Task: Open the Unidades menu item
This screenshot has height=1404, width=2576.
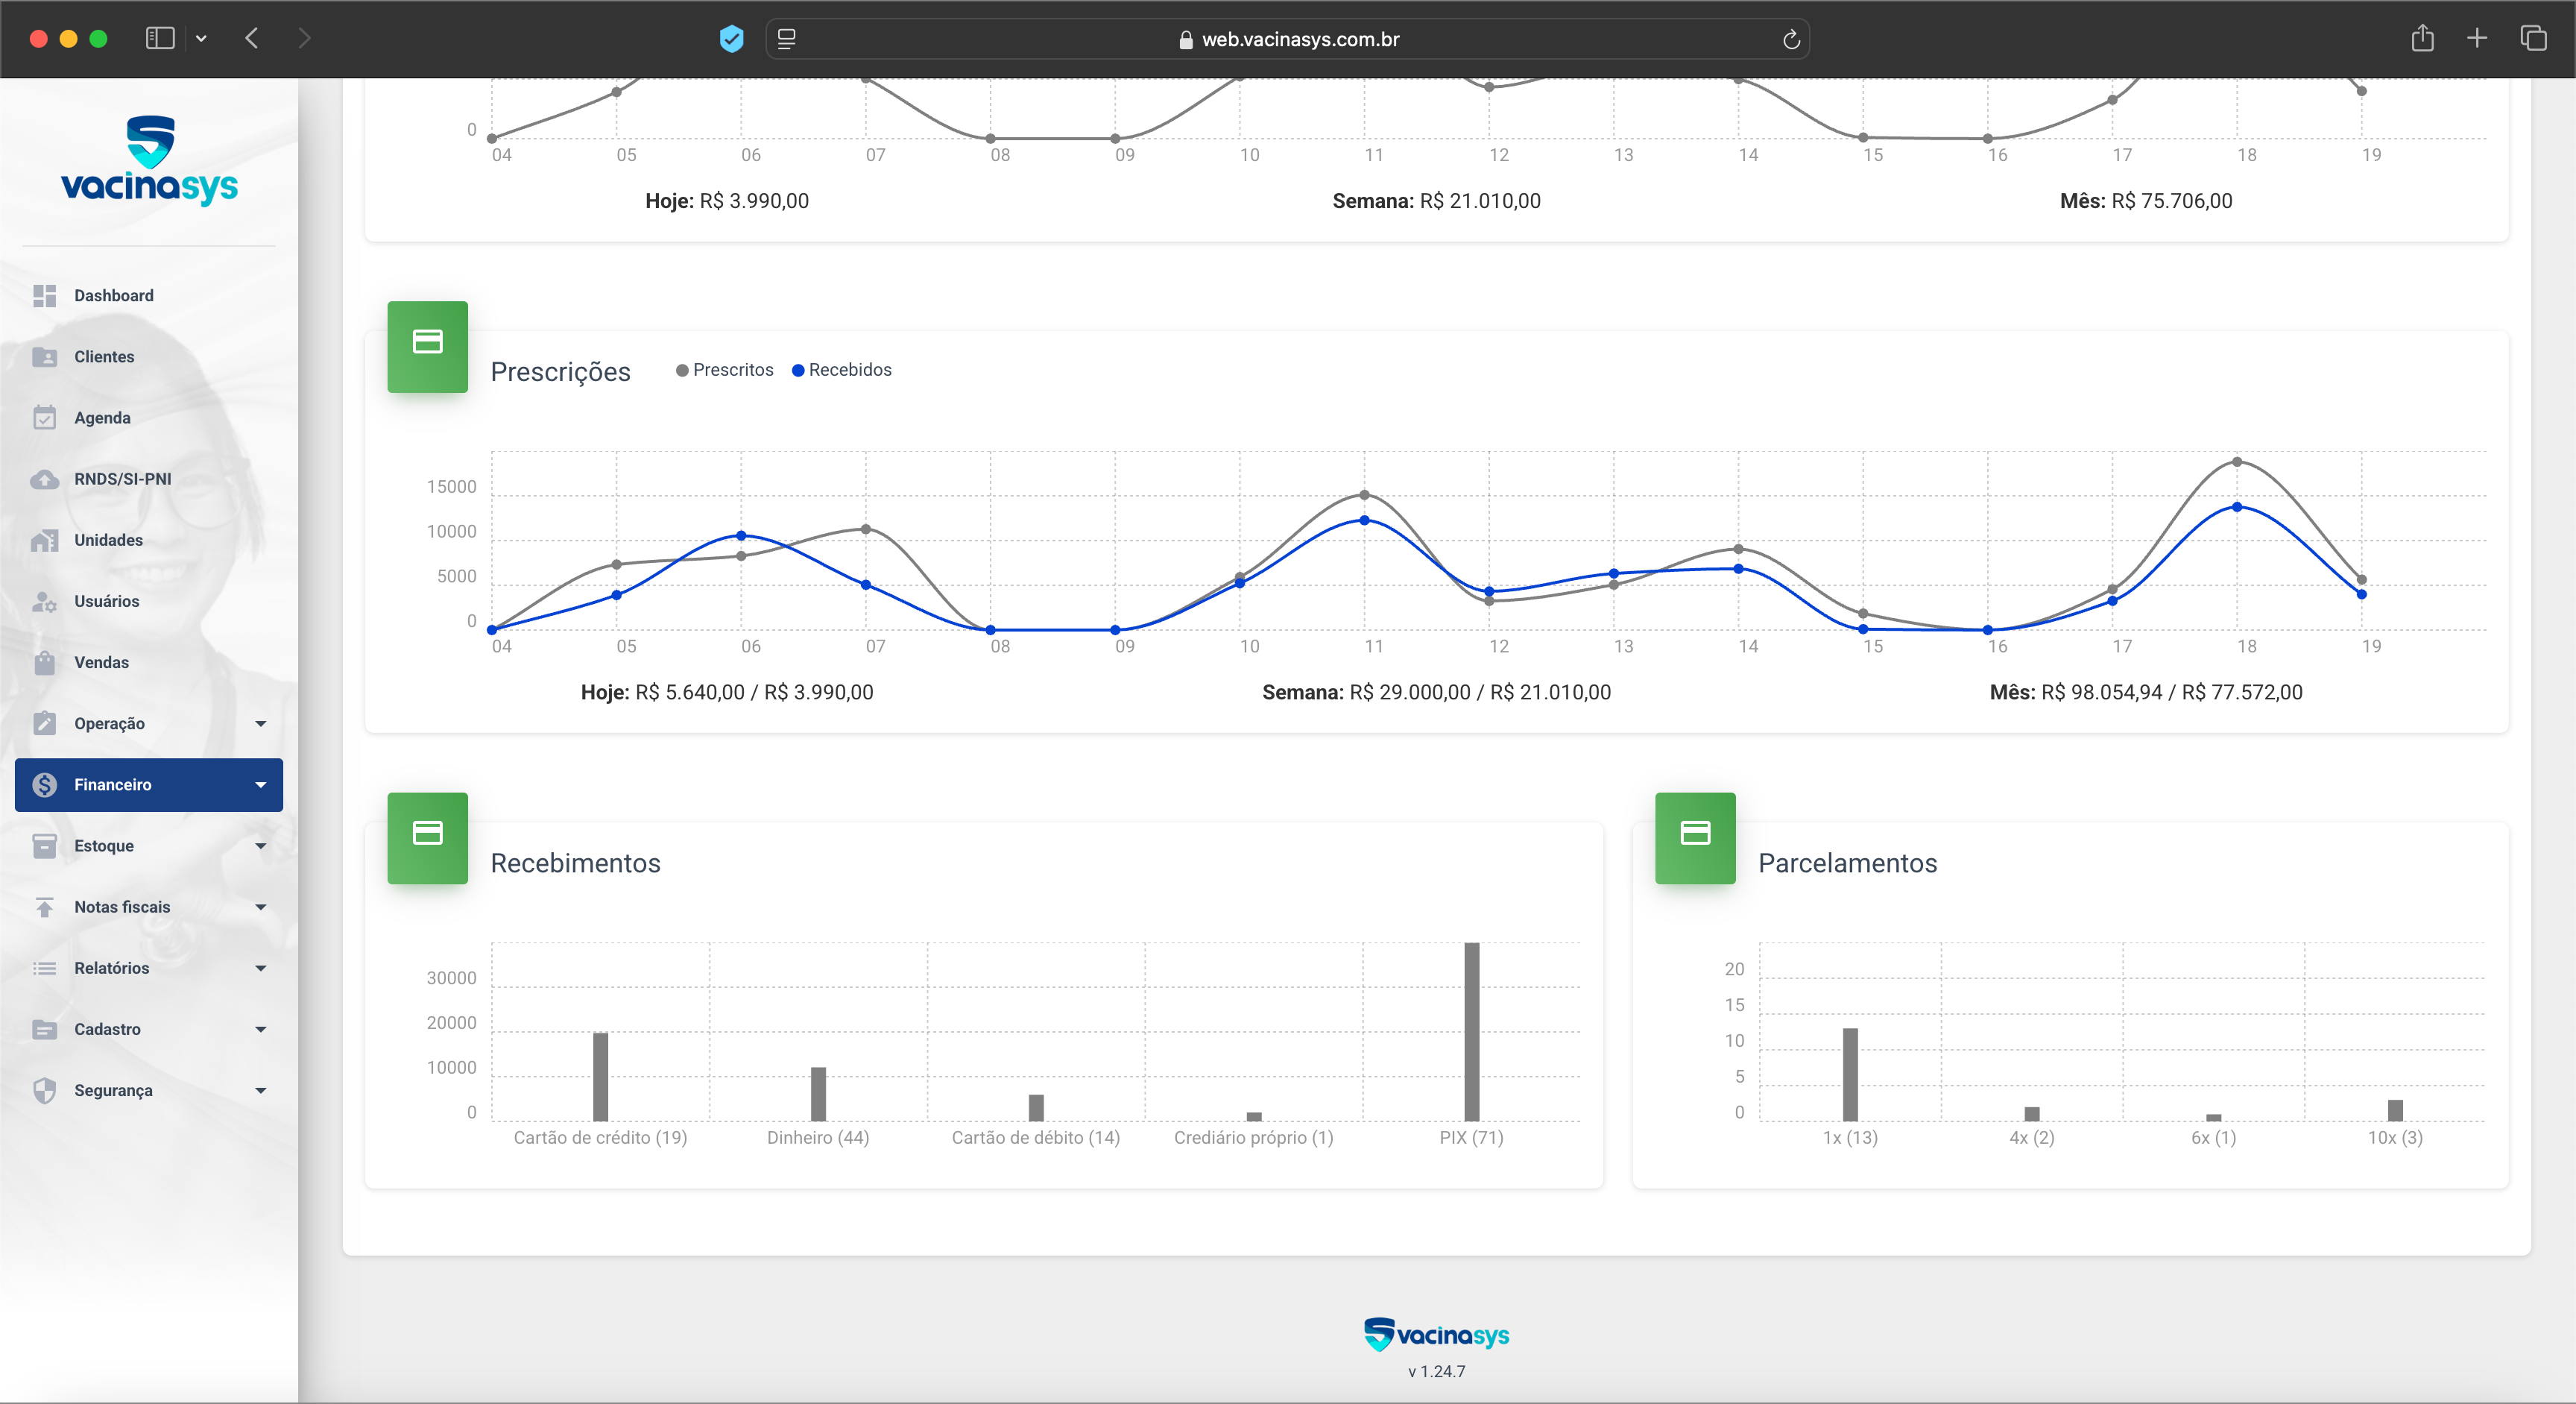Action: (149, 540)
